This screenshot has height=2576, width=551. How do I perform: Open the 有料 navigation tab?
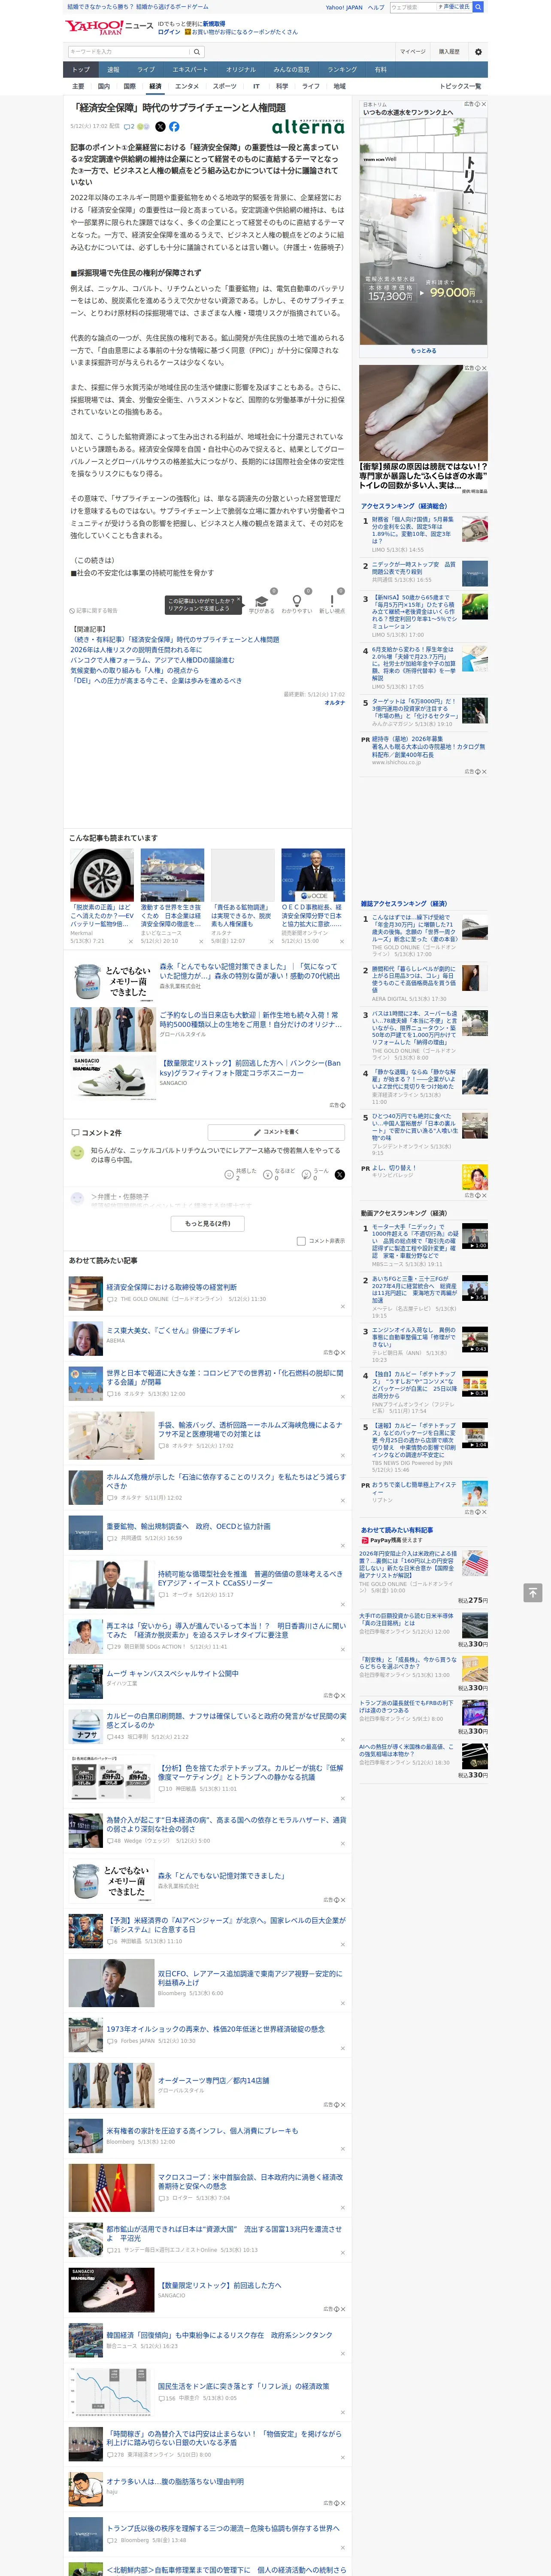click(x=380, y=70)
